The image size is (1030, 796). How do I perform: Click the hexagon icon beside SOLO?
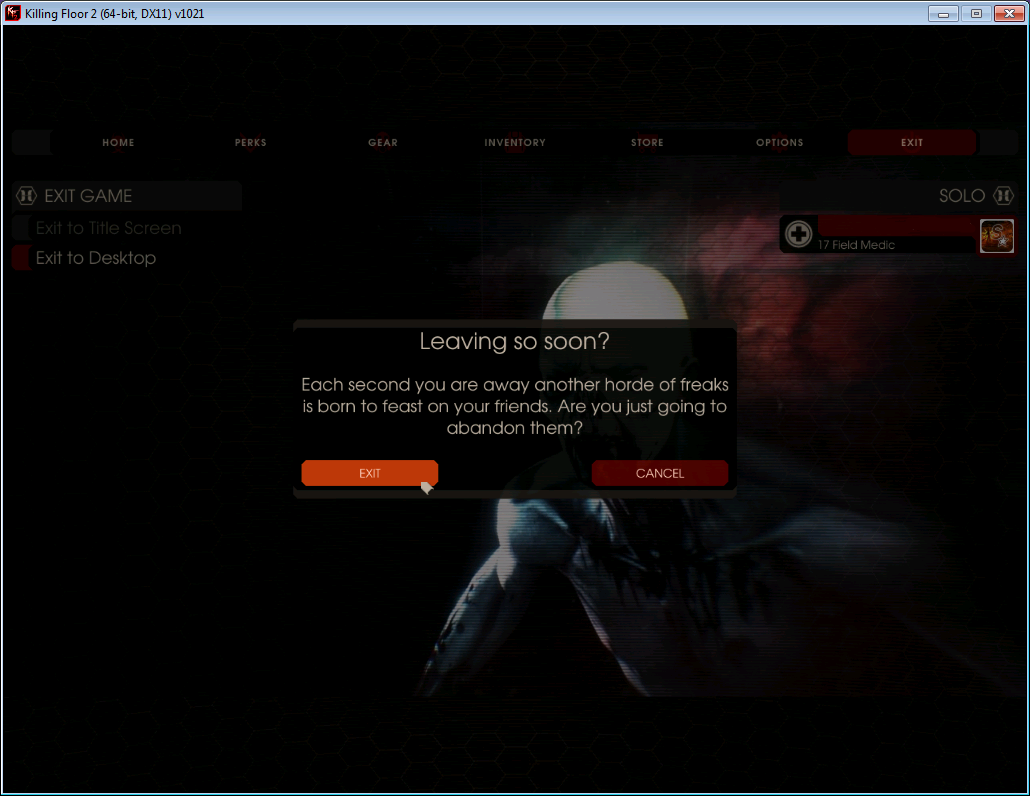coord(1003,196)
